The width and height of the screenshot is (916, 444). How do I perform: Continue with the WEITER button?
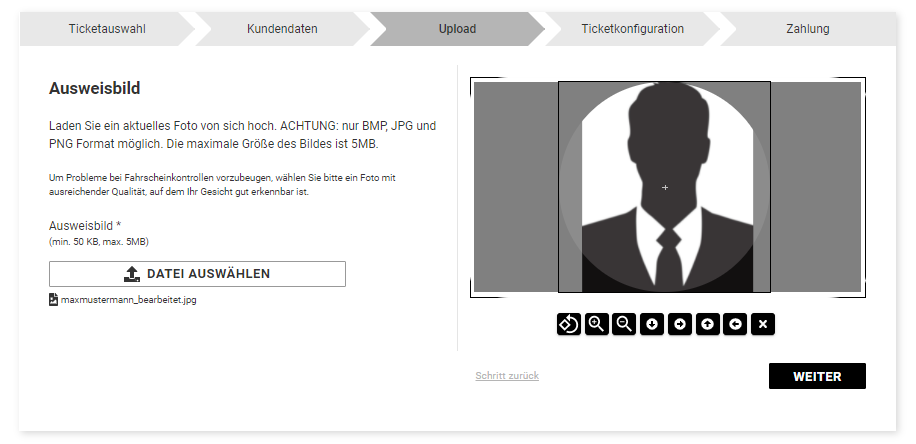coord(817,376)
